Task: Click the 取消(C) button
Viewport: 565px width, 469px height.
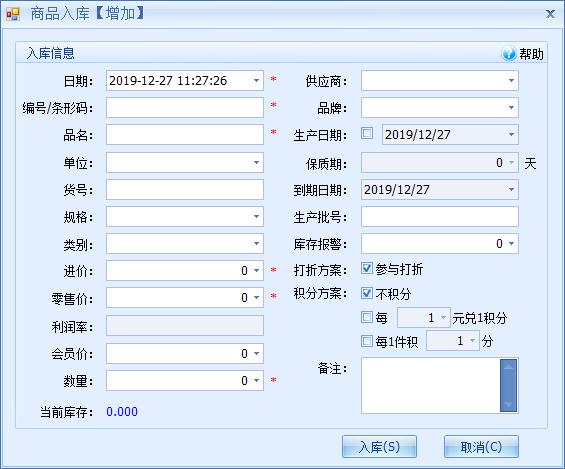Action: [x=481, y=447]
